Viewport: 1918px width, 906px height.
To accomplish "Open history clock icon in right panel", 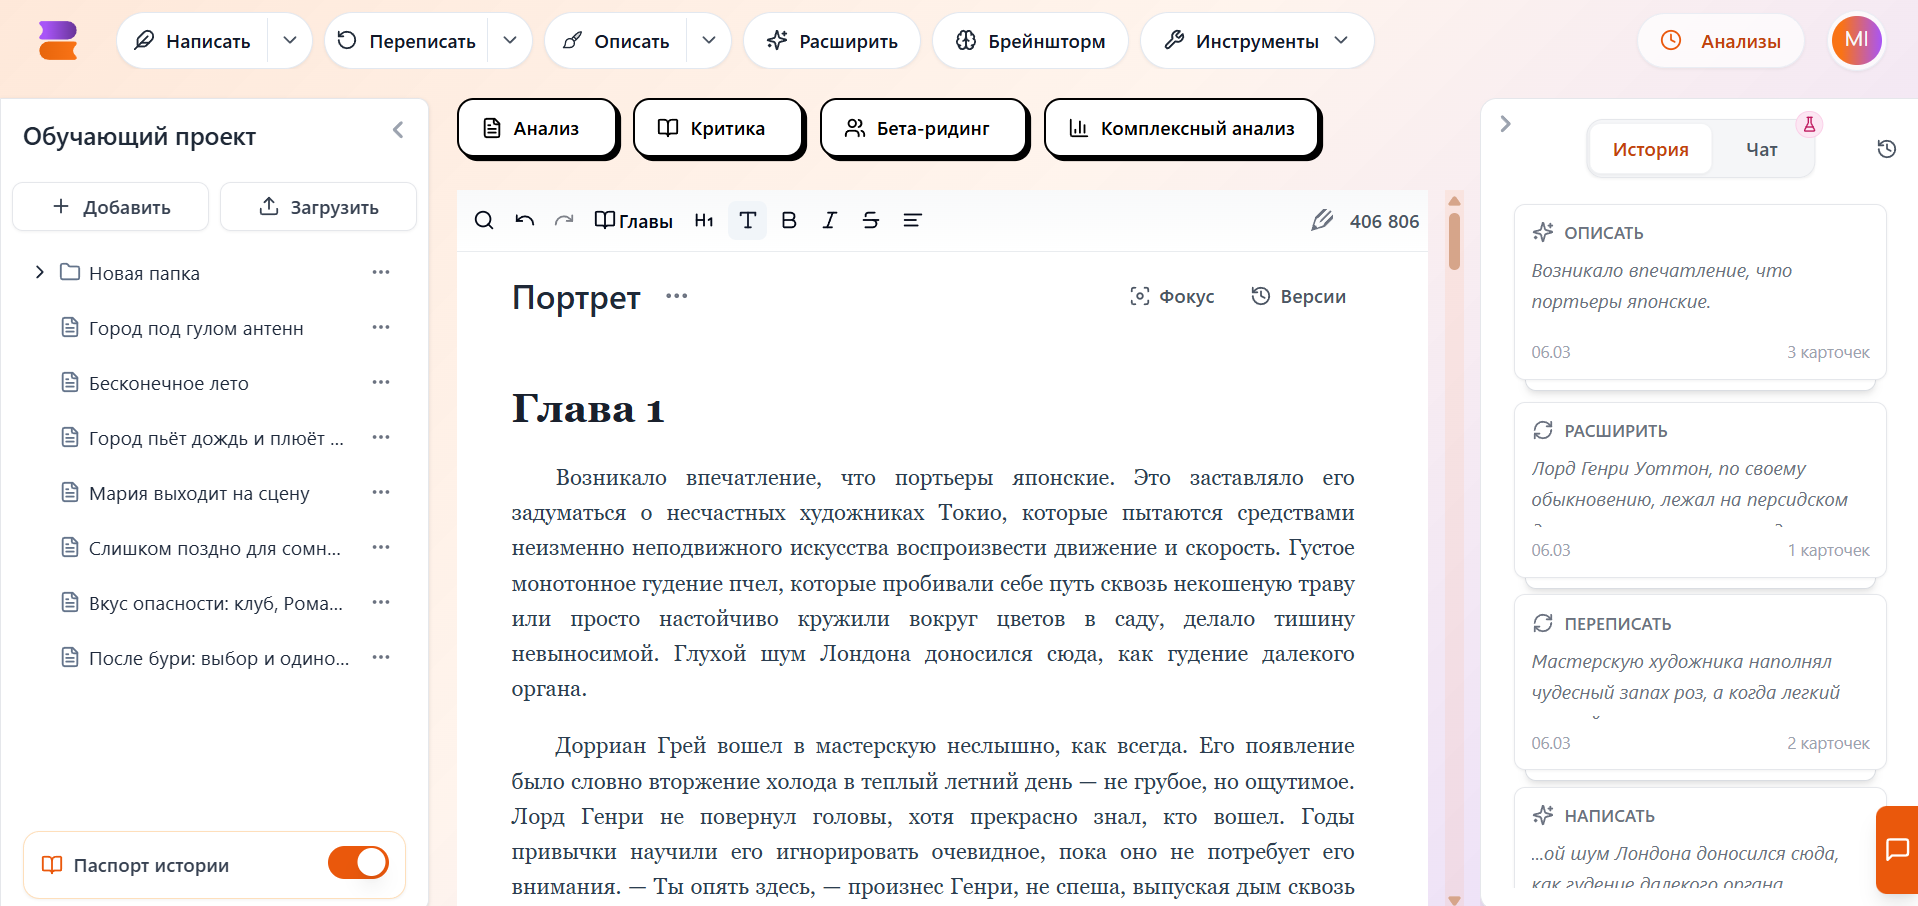I will tap(1886, 149).
